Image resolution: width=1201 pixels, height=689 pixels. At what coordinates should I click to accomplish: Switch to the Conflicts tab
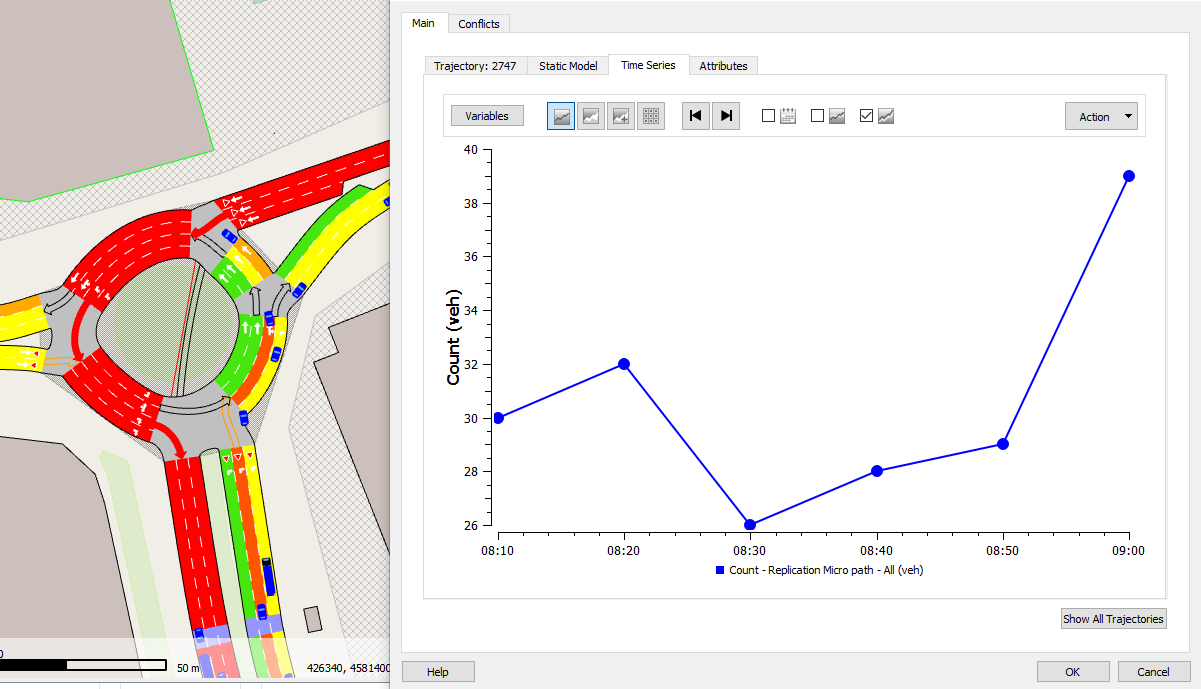coord(479,23)
